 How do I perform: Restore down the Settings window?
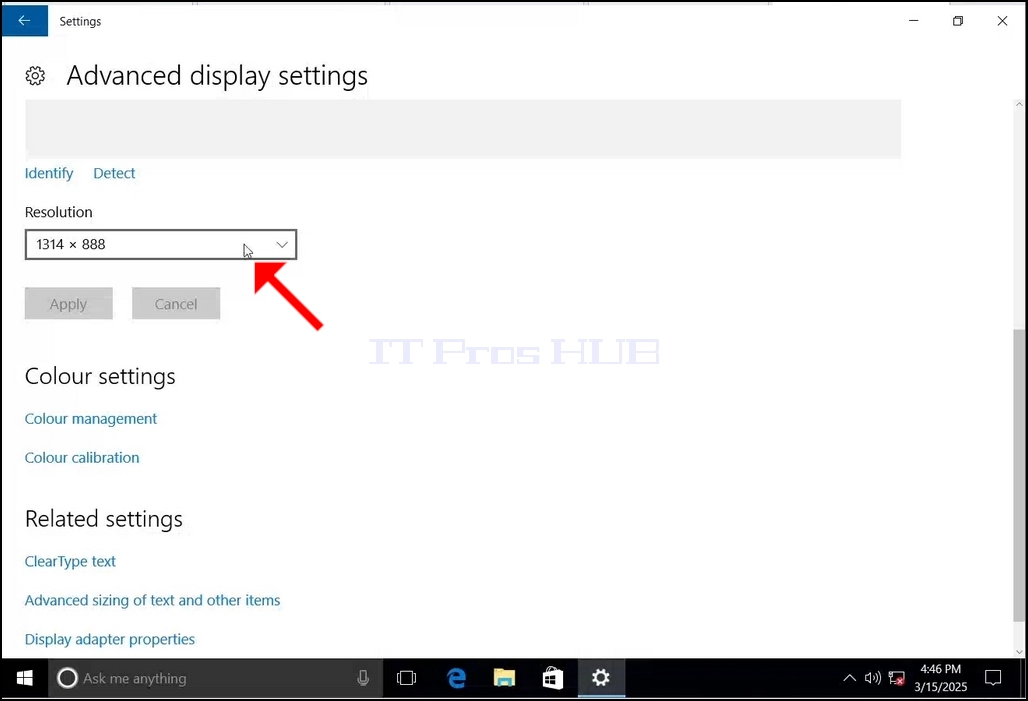958,20
